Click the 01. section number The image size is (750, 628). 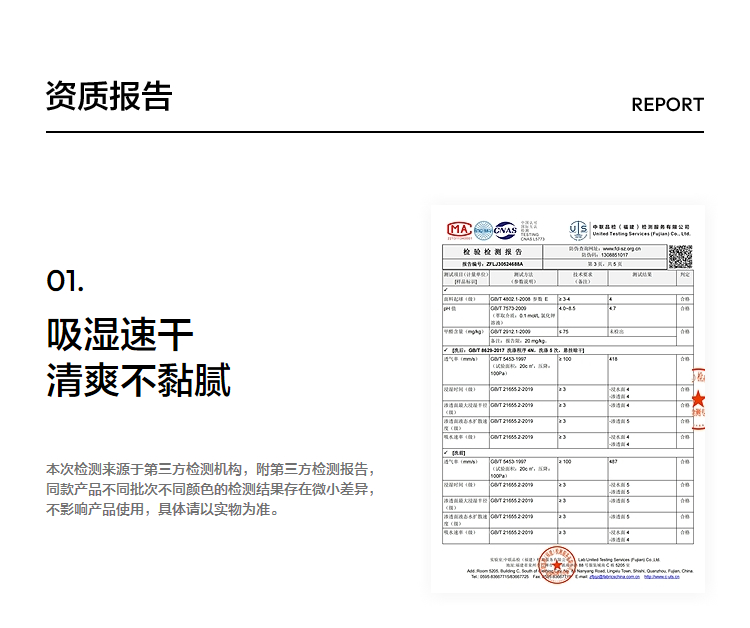coord(65,281)
